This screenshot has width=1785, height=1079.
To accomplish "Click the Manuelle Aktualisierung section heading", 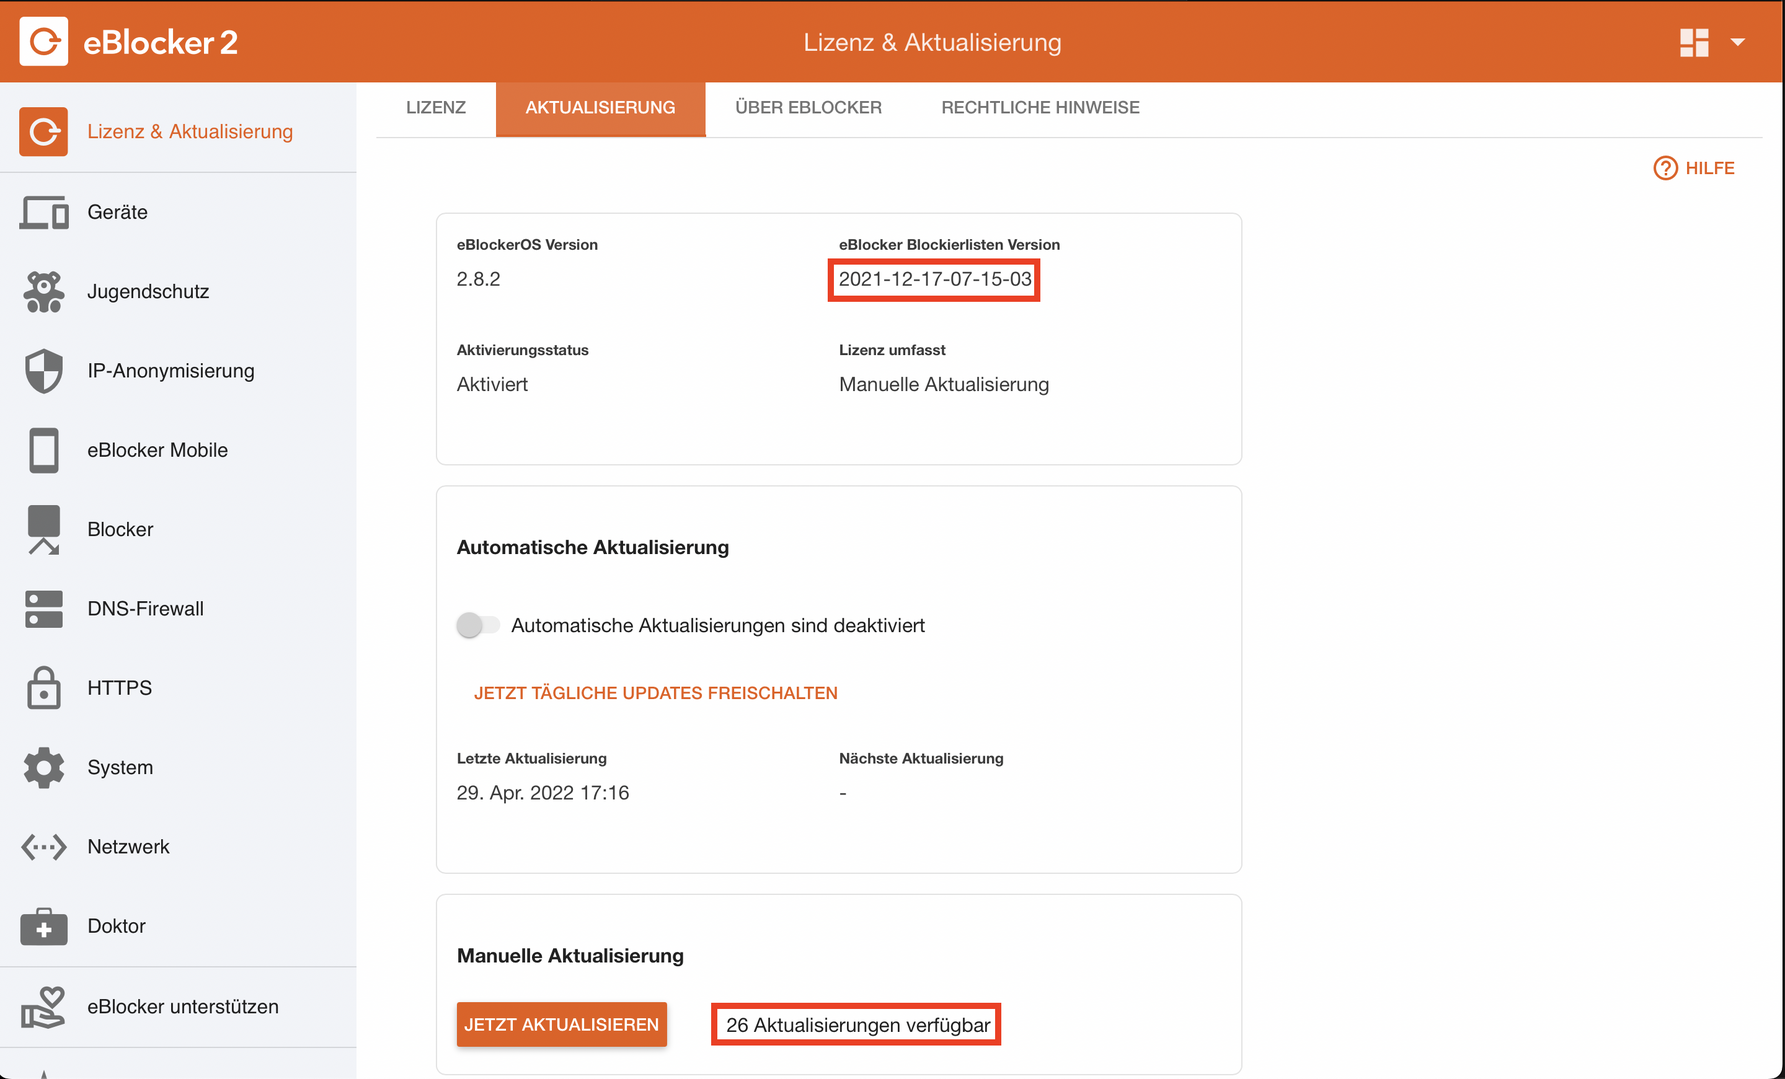I will pos(570,956).
